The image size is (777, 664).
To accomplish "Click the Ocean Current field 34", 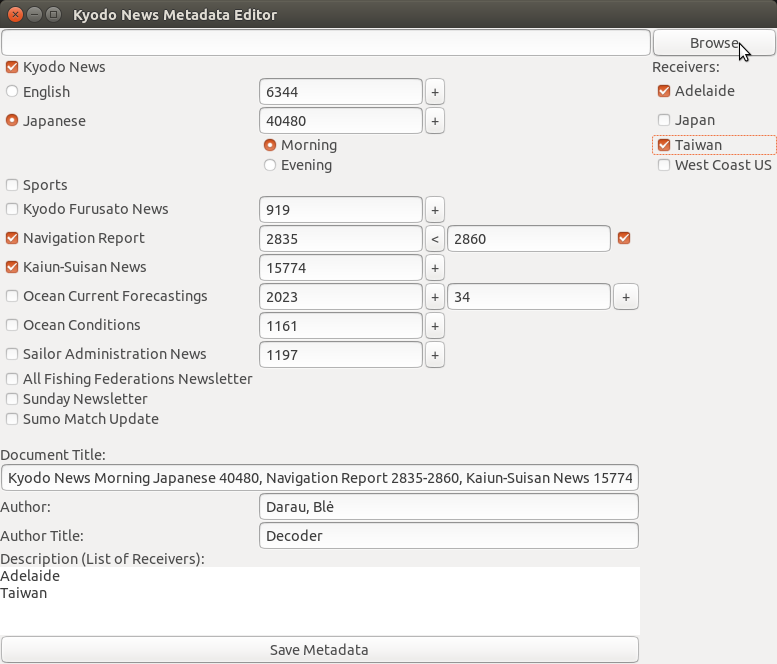I will click(529, 297).
